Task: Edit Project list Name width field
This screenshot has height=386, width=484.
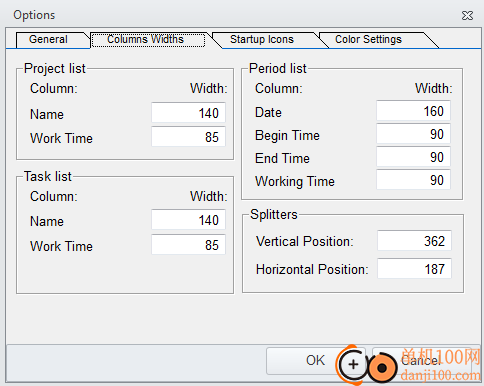Action: [188, 113]
